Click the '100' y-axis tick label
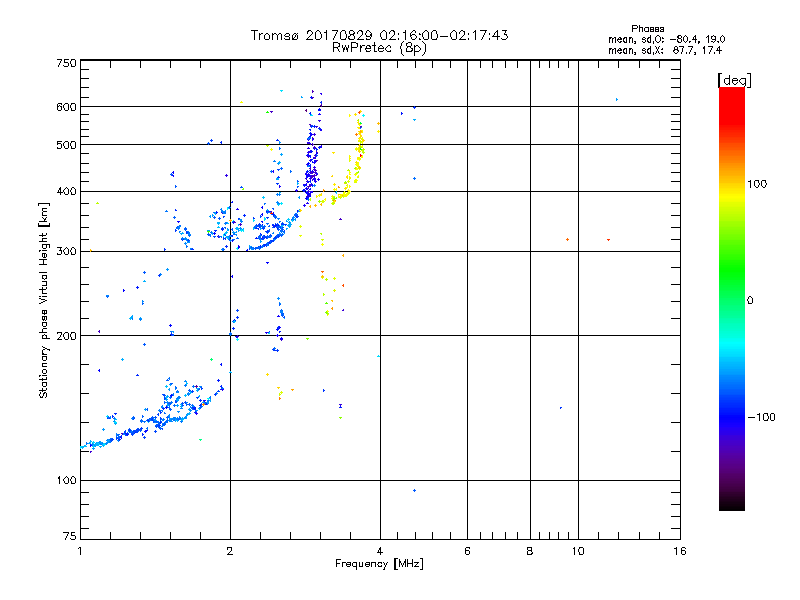 click(x=66, y=481)
